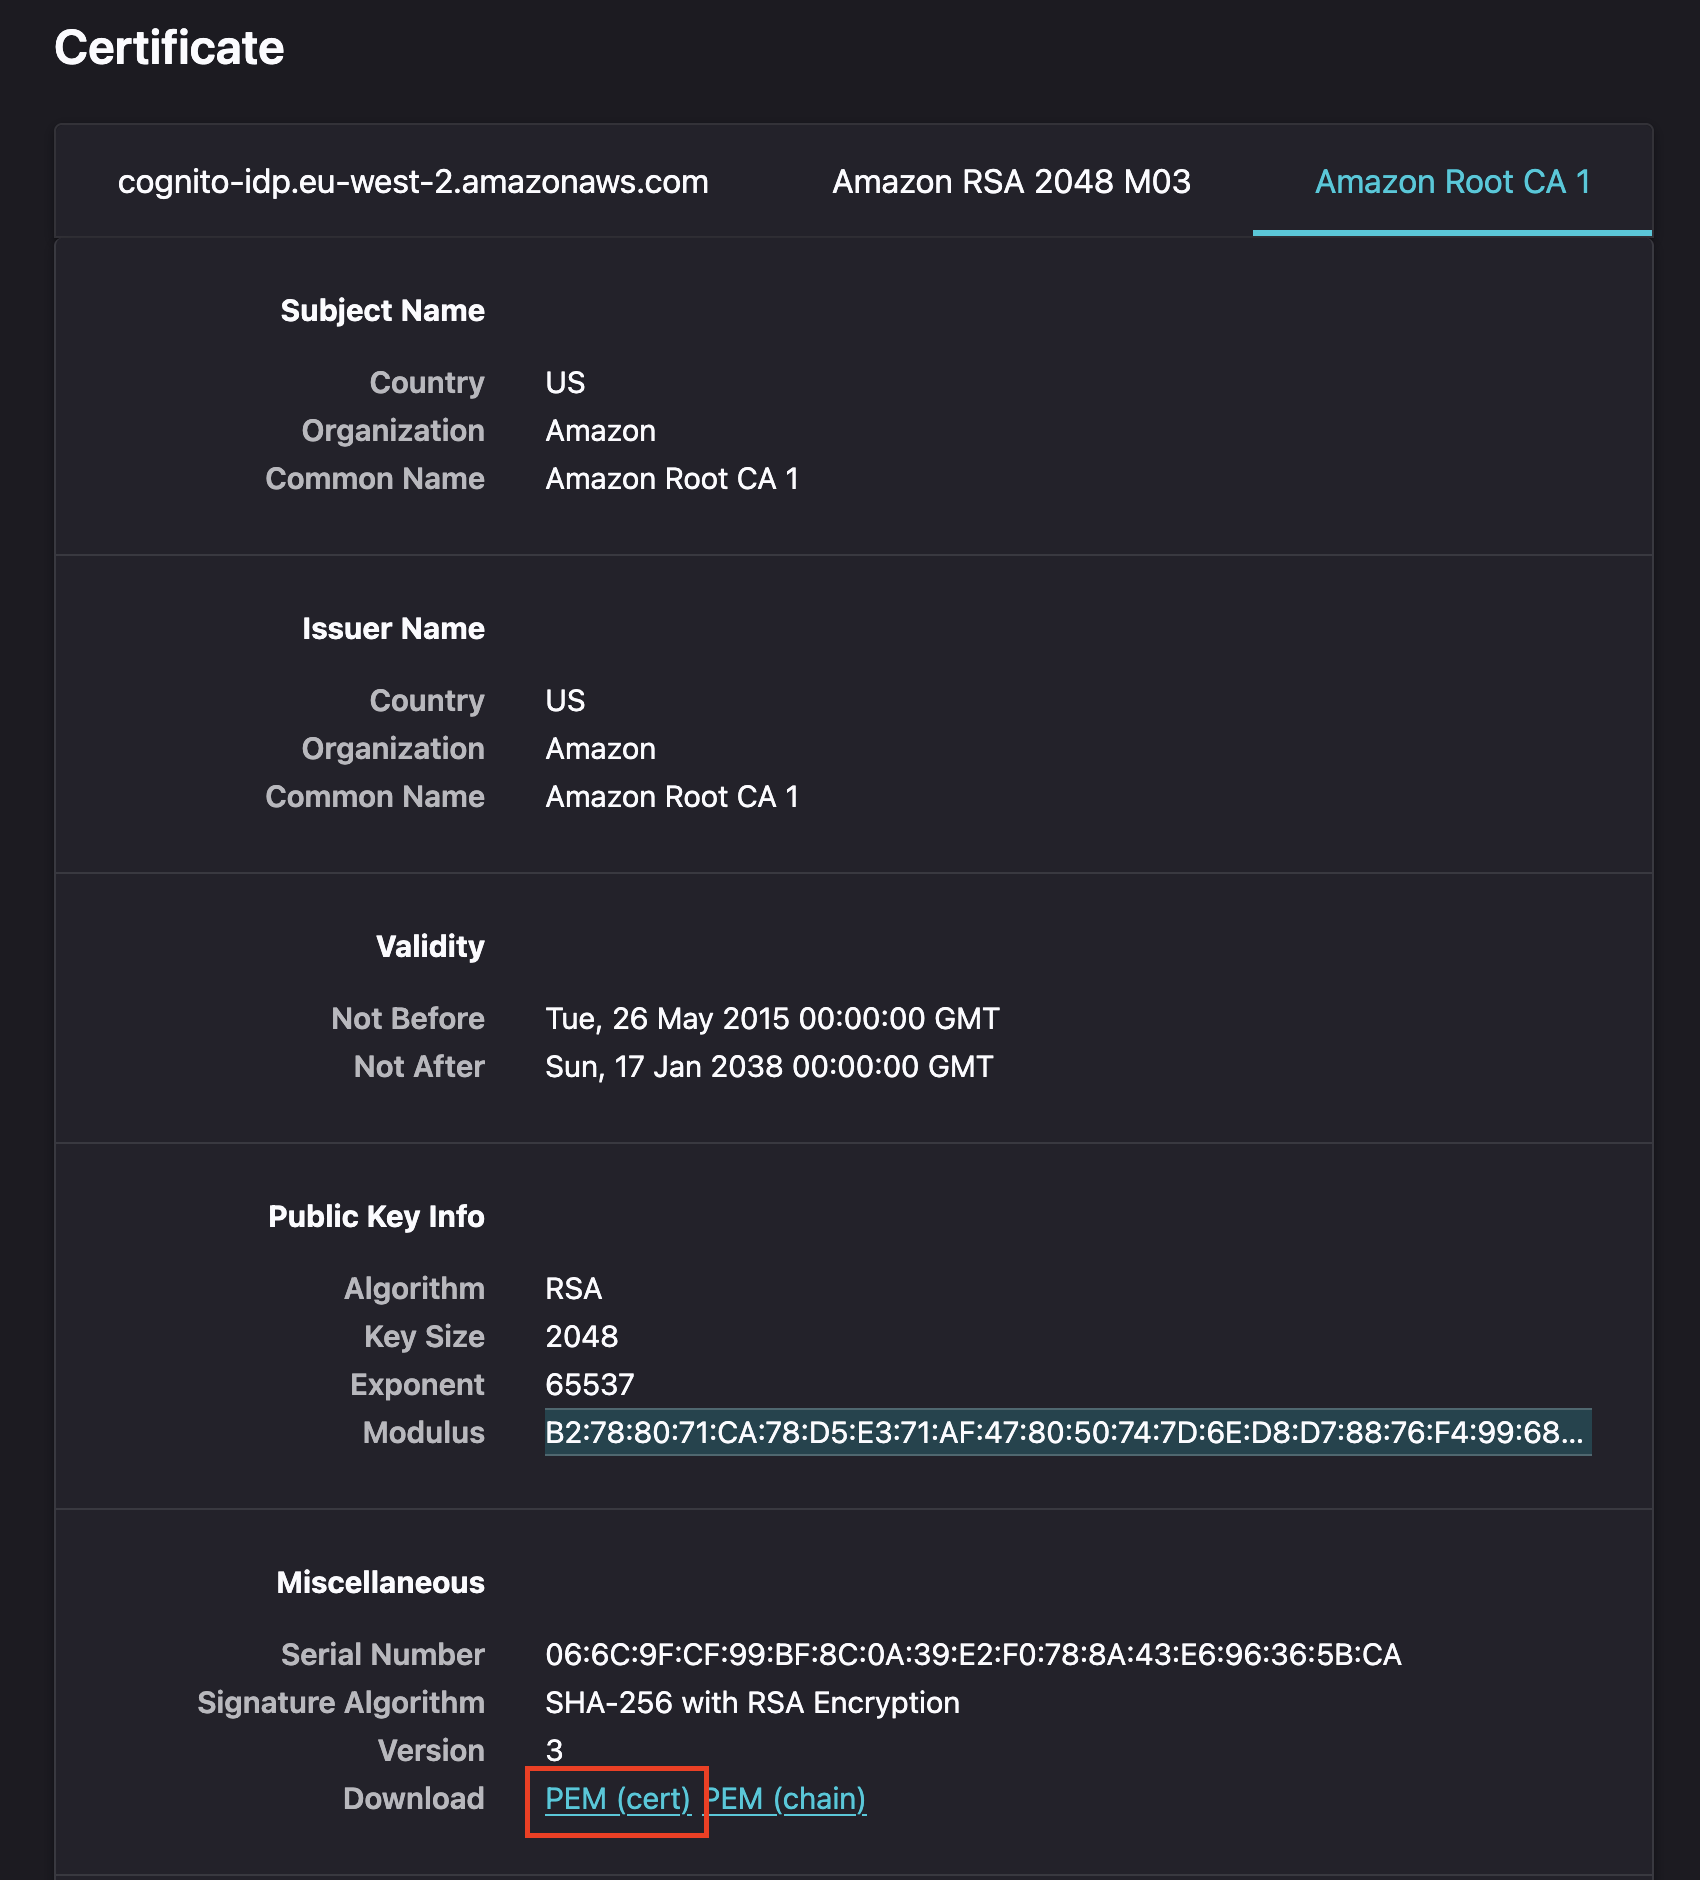Click the Miscellaneous section heading
The height and width of the screenshot is (1880, 1700).
point(380,1583)
